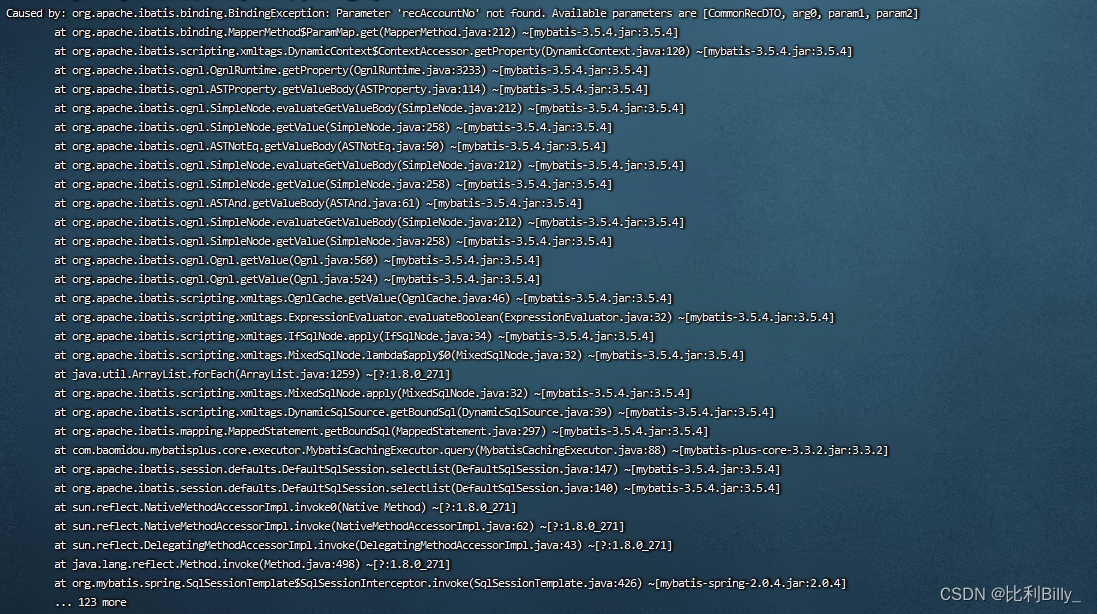This screenshot has height=614, width=1097.
Task: Click the ASTAnd.getValueBody stack line
Action: 318,203
